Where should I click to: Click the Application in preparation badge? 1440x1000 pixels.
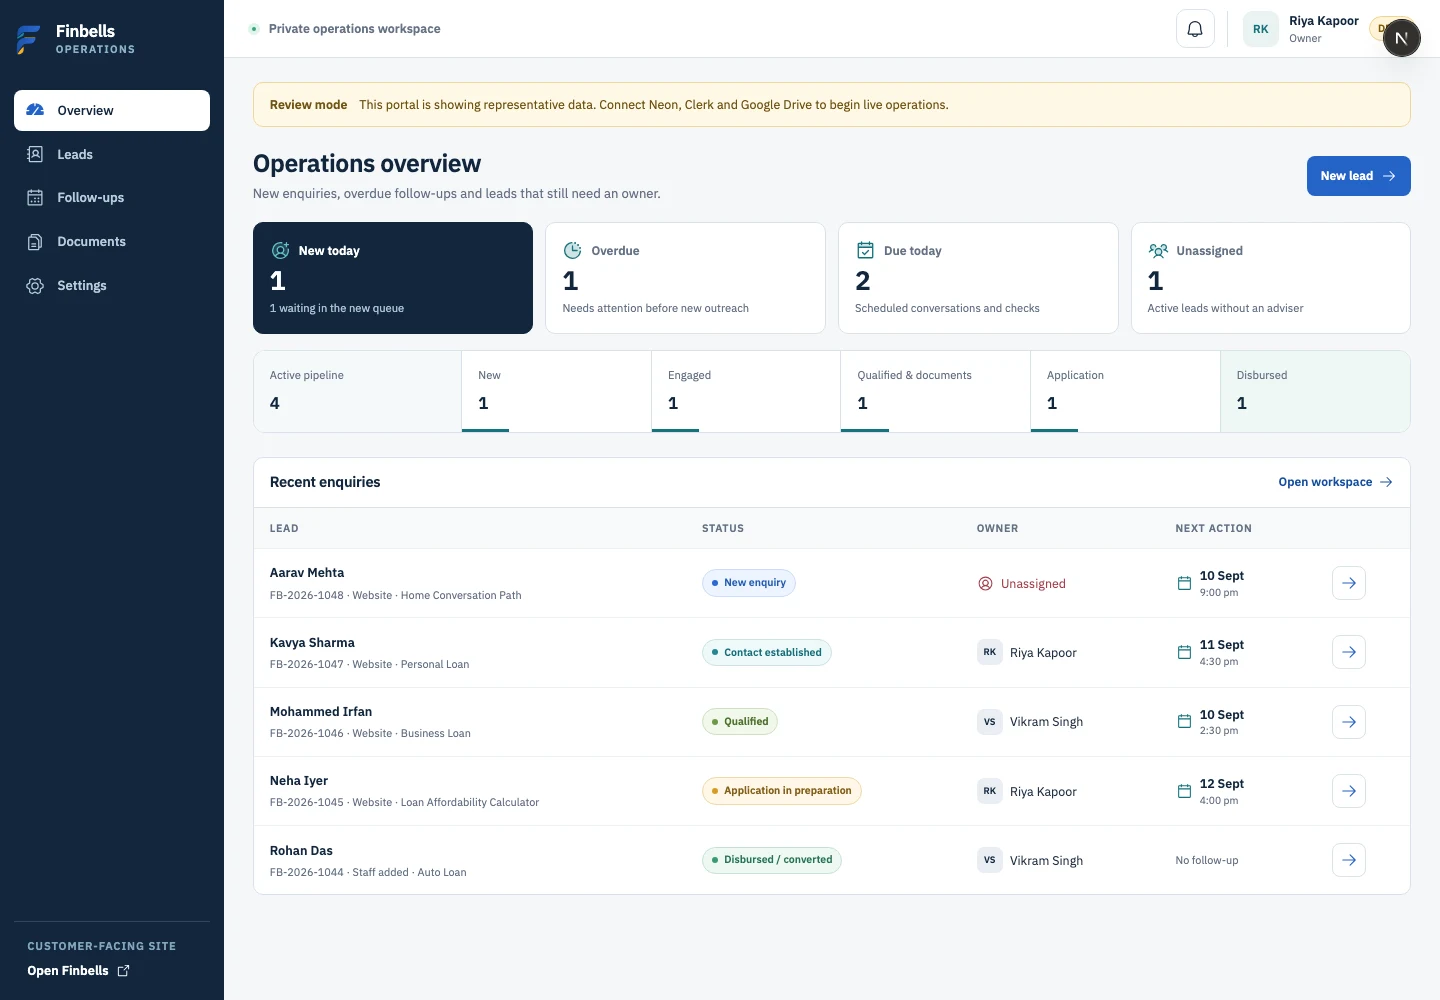point(782,791)
